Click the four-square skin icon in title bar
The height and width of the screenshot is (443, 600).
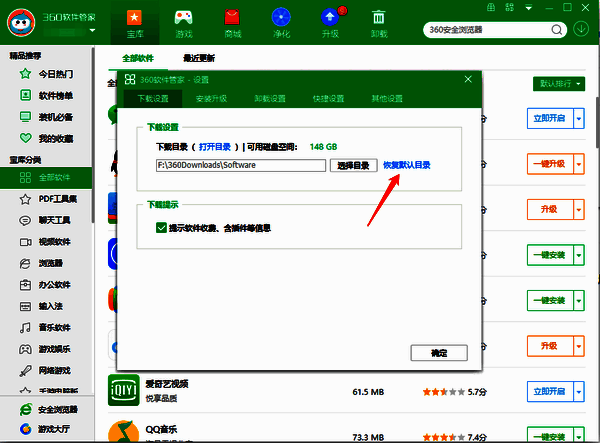[x=510, y=7]
